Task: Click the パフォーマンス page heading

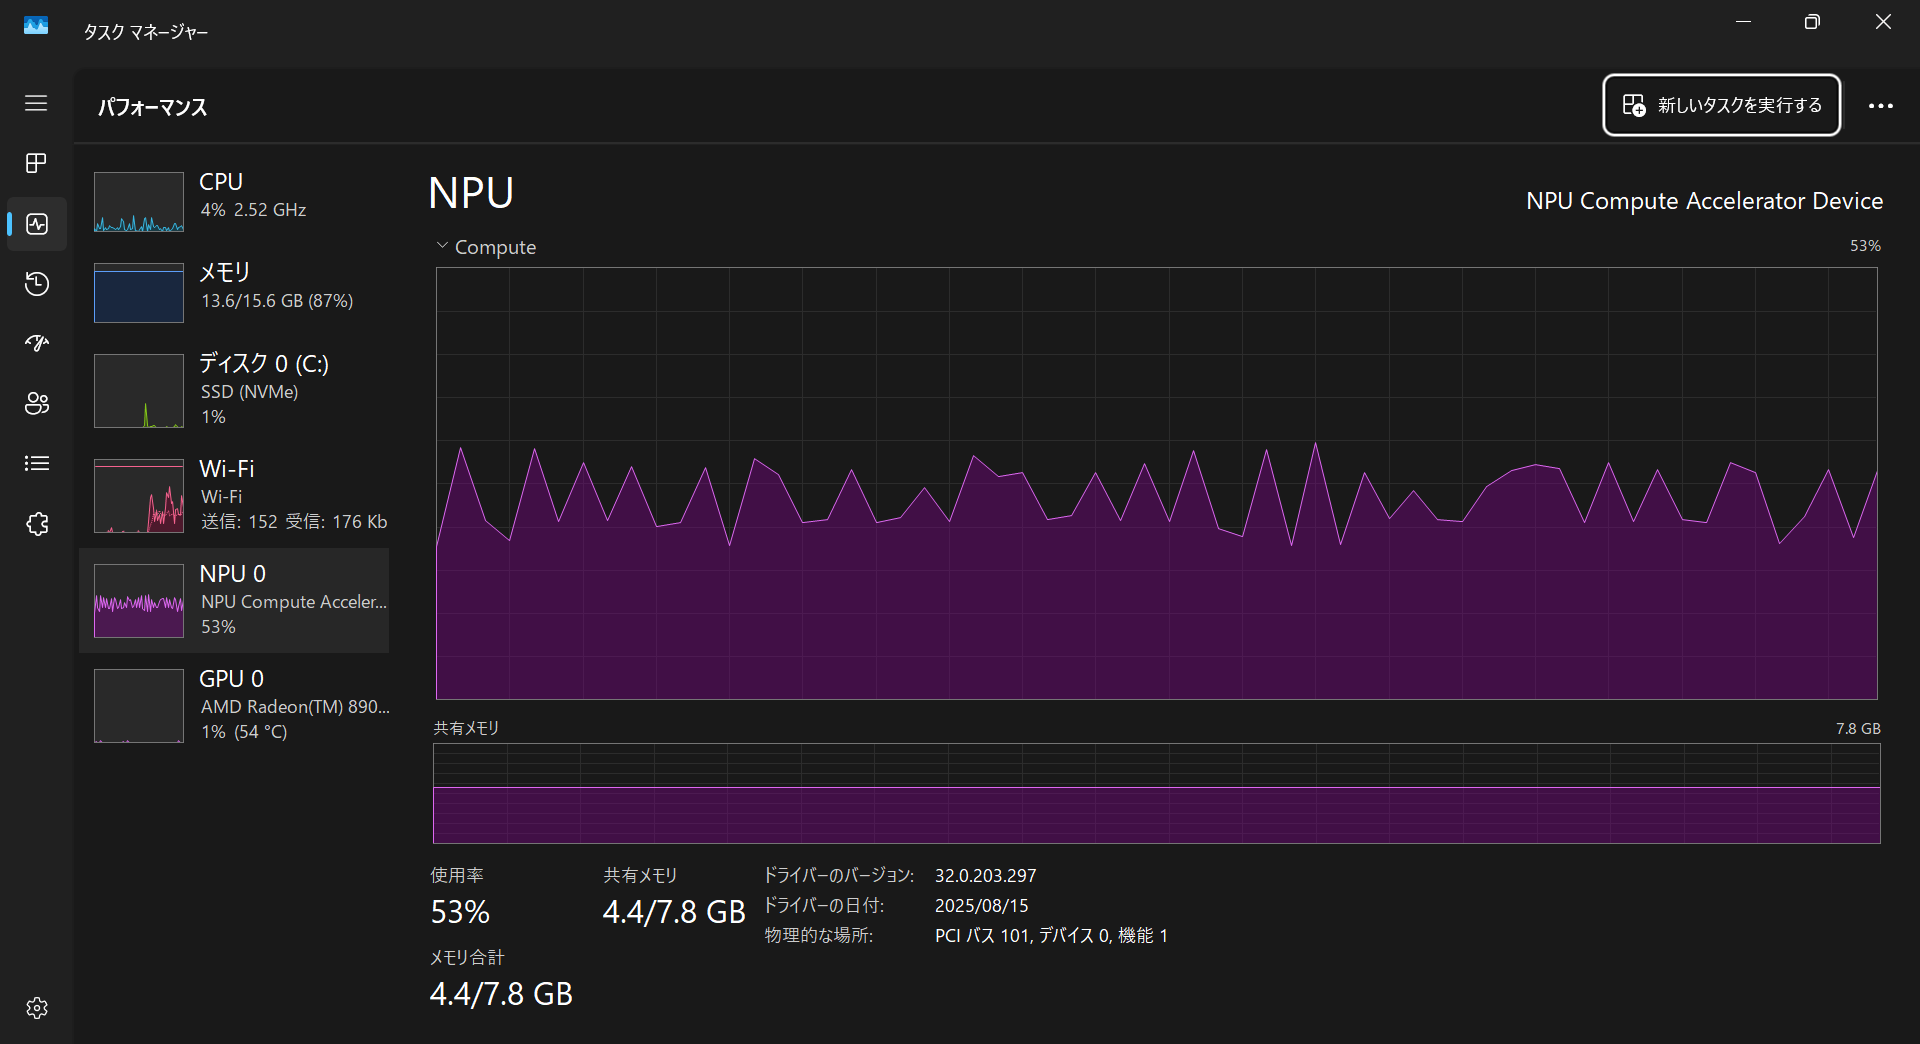Action: point(152,107)
